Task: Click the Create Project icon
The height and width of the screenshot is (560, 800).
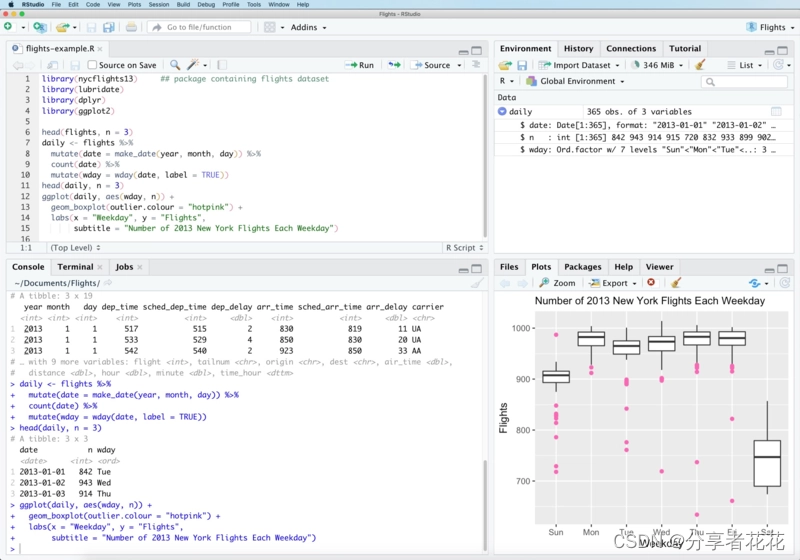Action: point(39,27)
